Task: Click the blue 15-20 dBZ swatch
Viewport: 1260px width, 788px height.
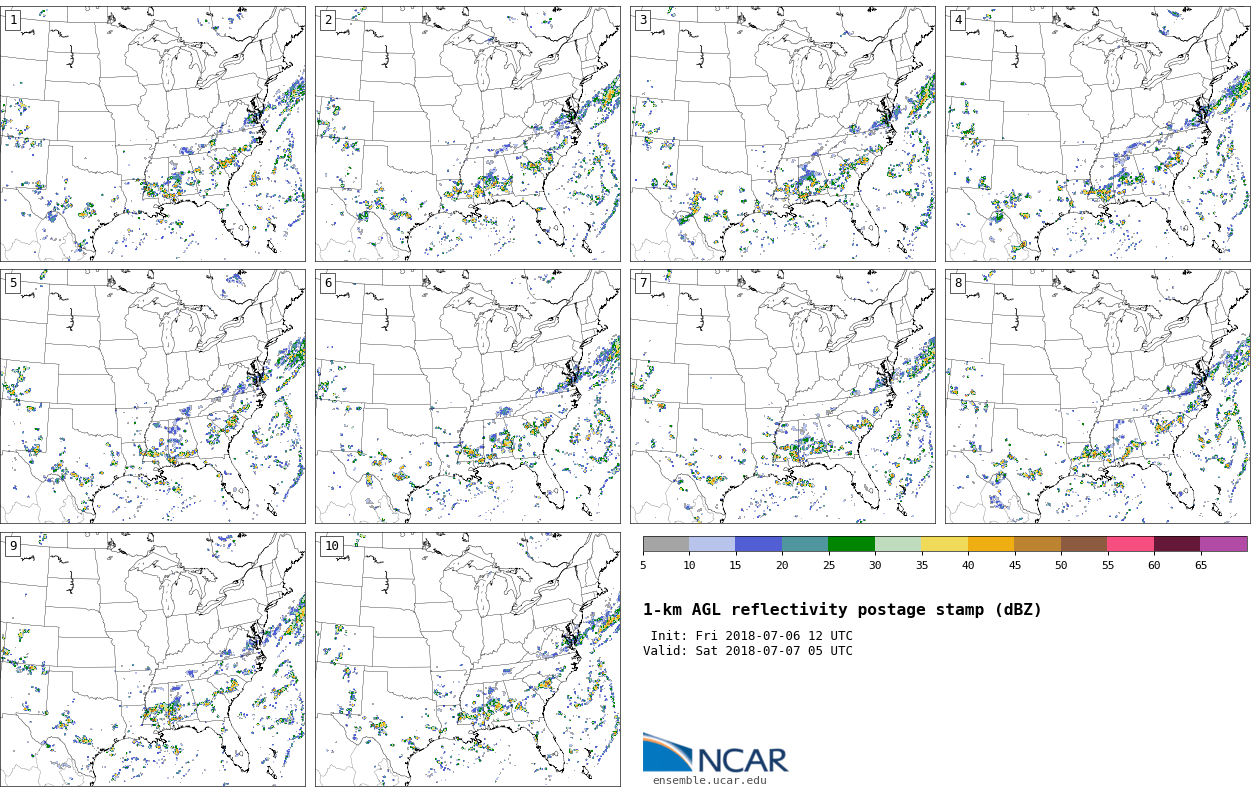Action: tap(758, 544)
